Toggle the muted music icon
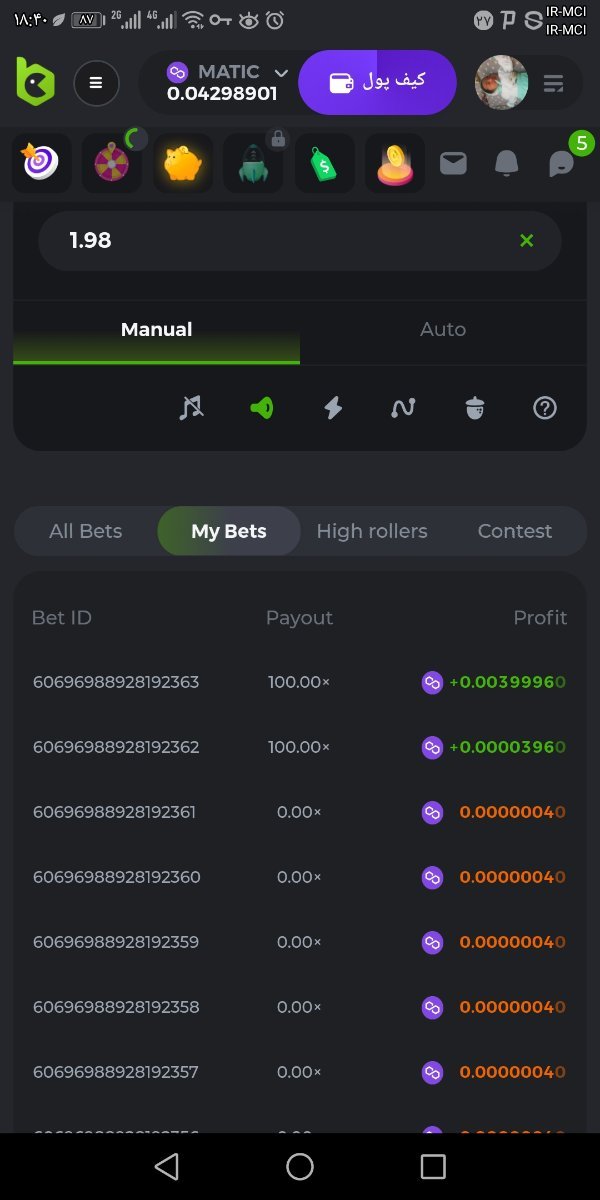 point(190,408)
